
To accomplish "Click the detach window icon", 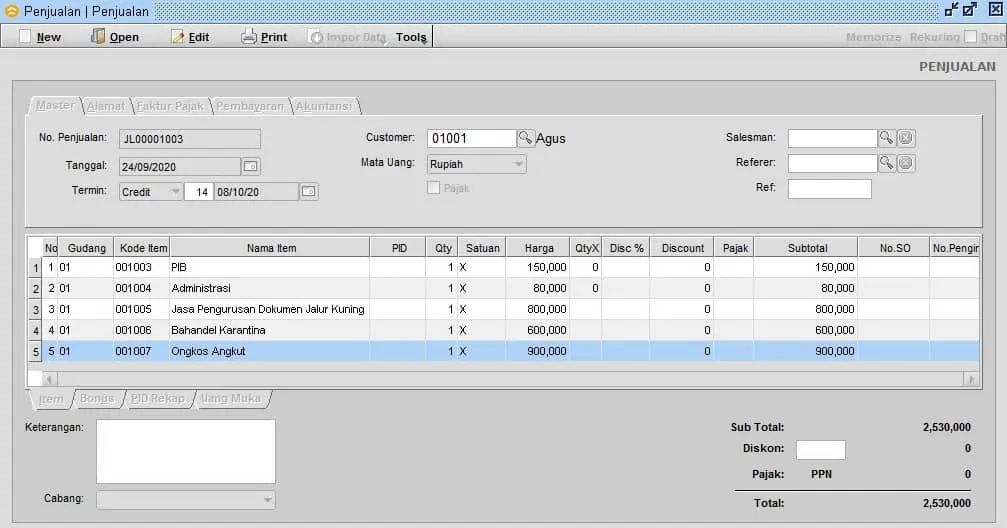I will click(970, 10).
